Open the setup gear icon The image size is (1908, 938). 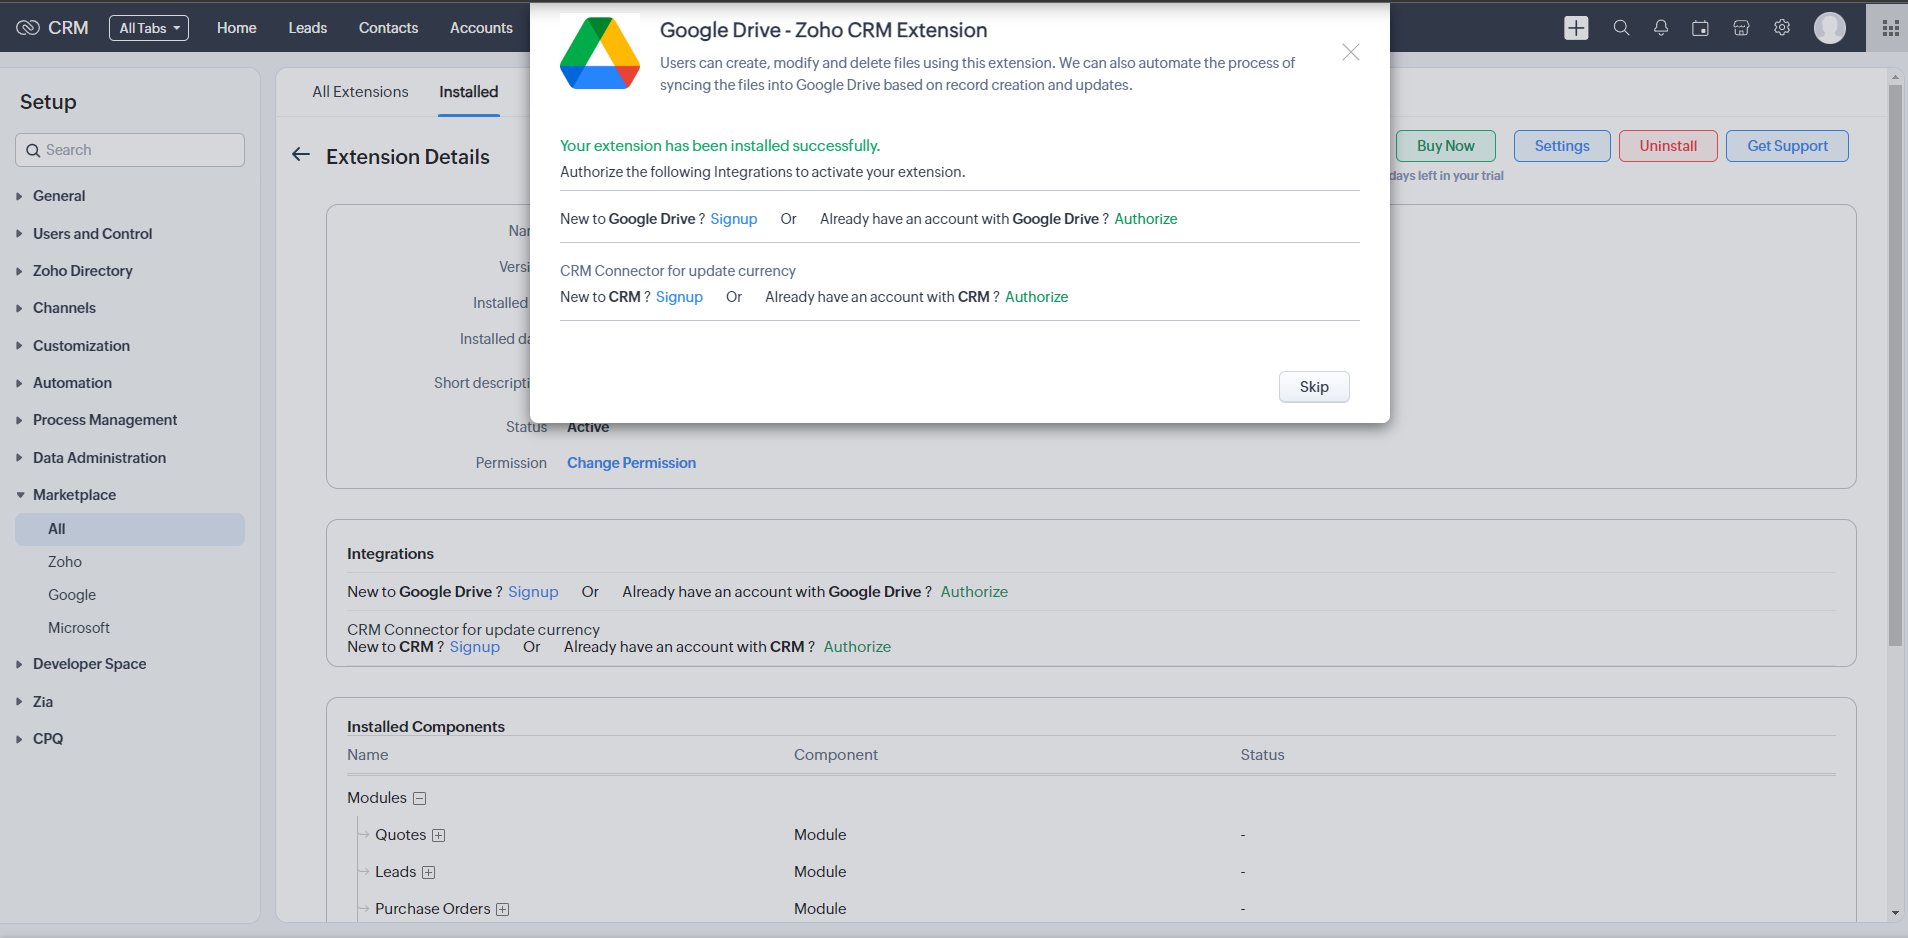tap(1782, 28)
